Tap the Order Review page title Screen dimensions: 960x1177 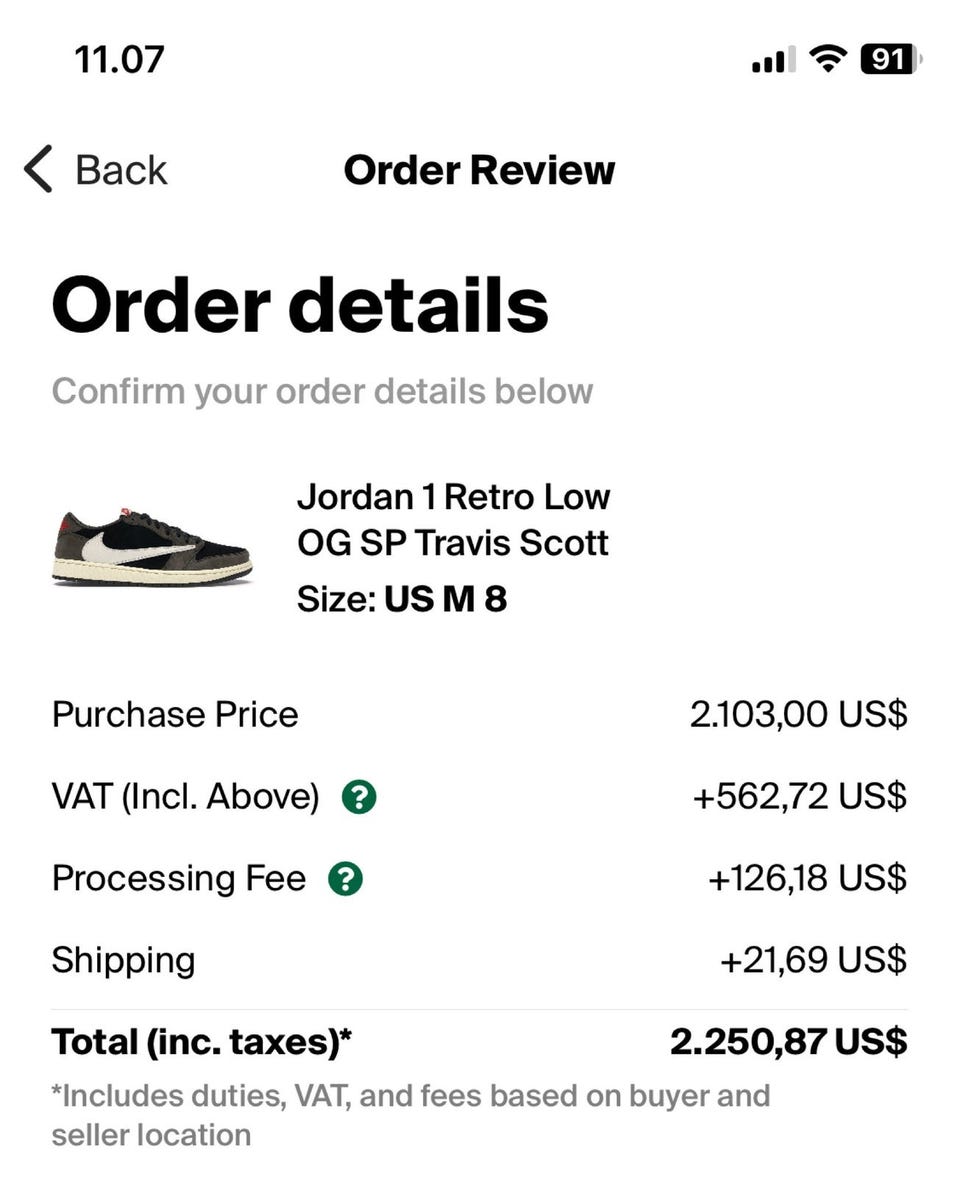point(479,169)
